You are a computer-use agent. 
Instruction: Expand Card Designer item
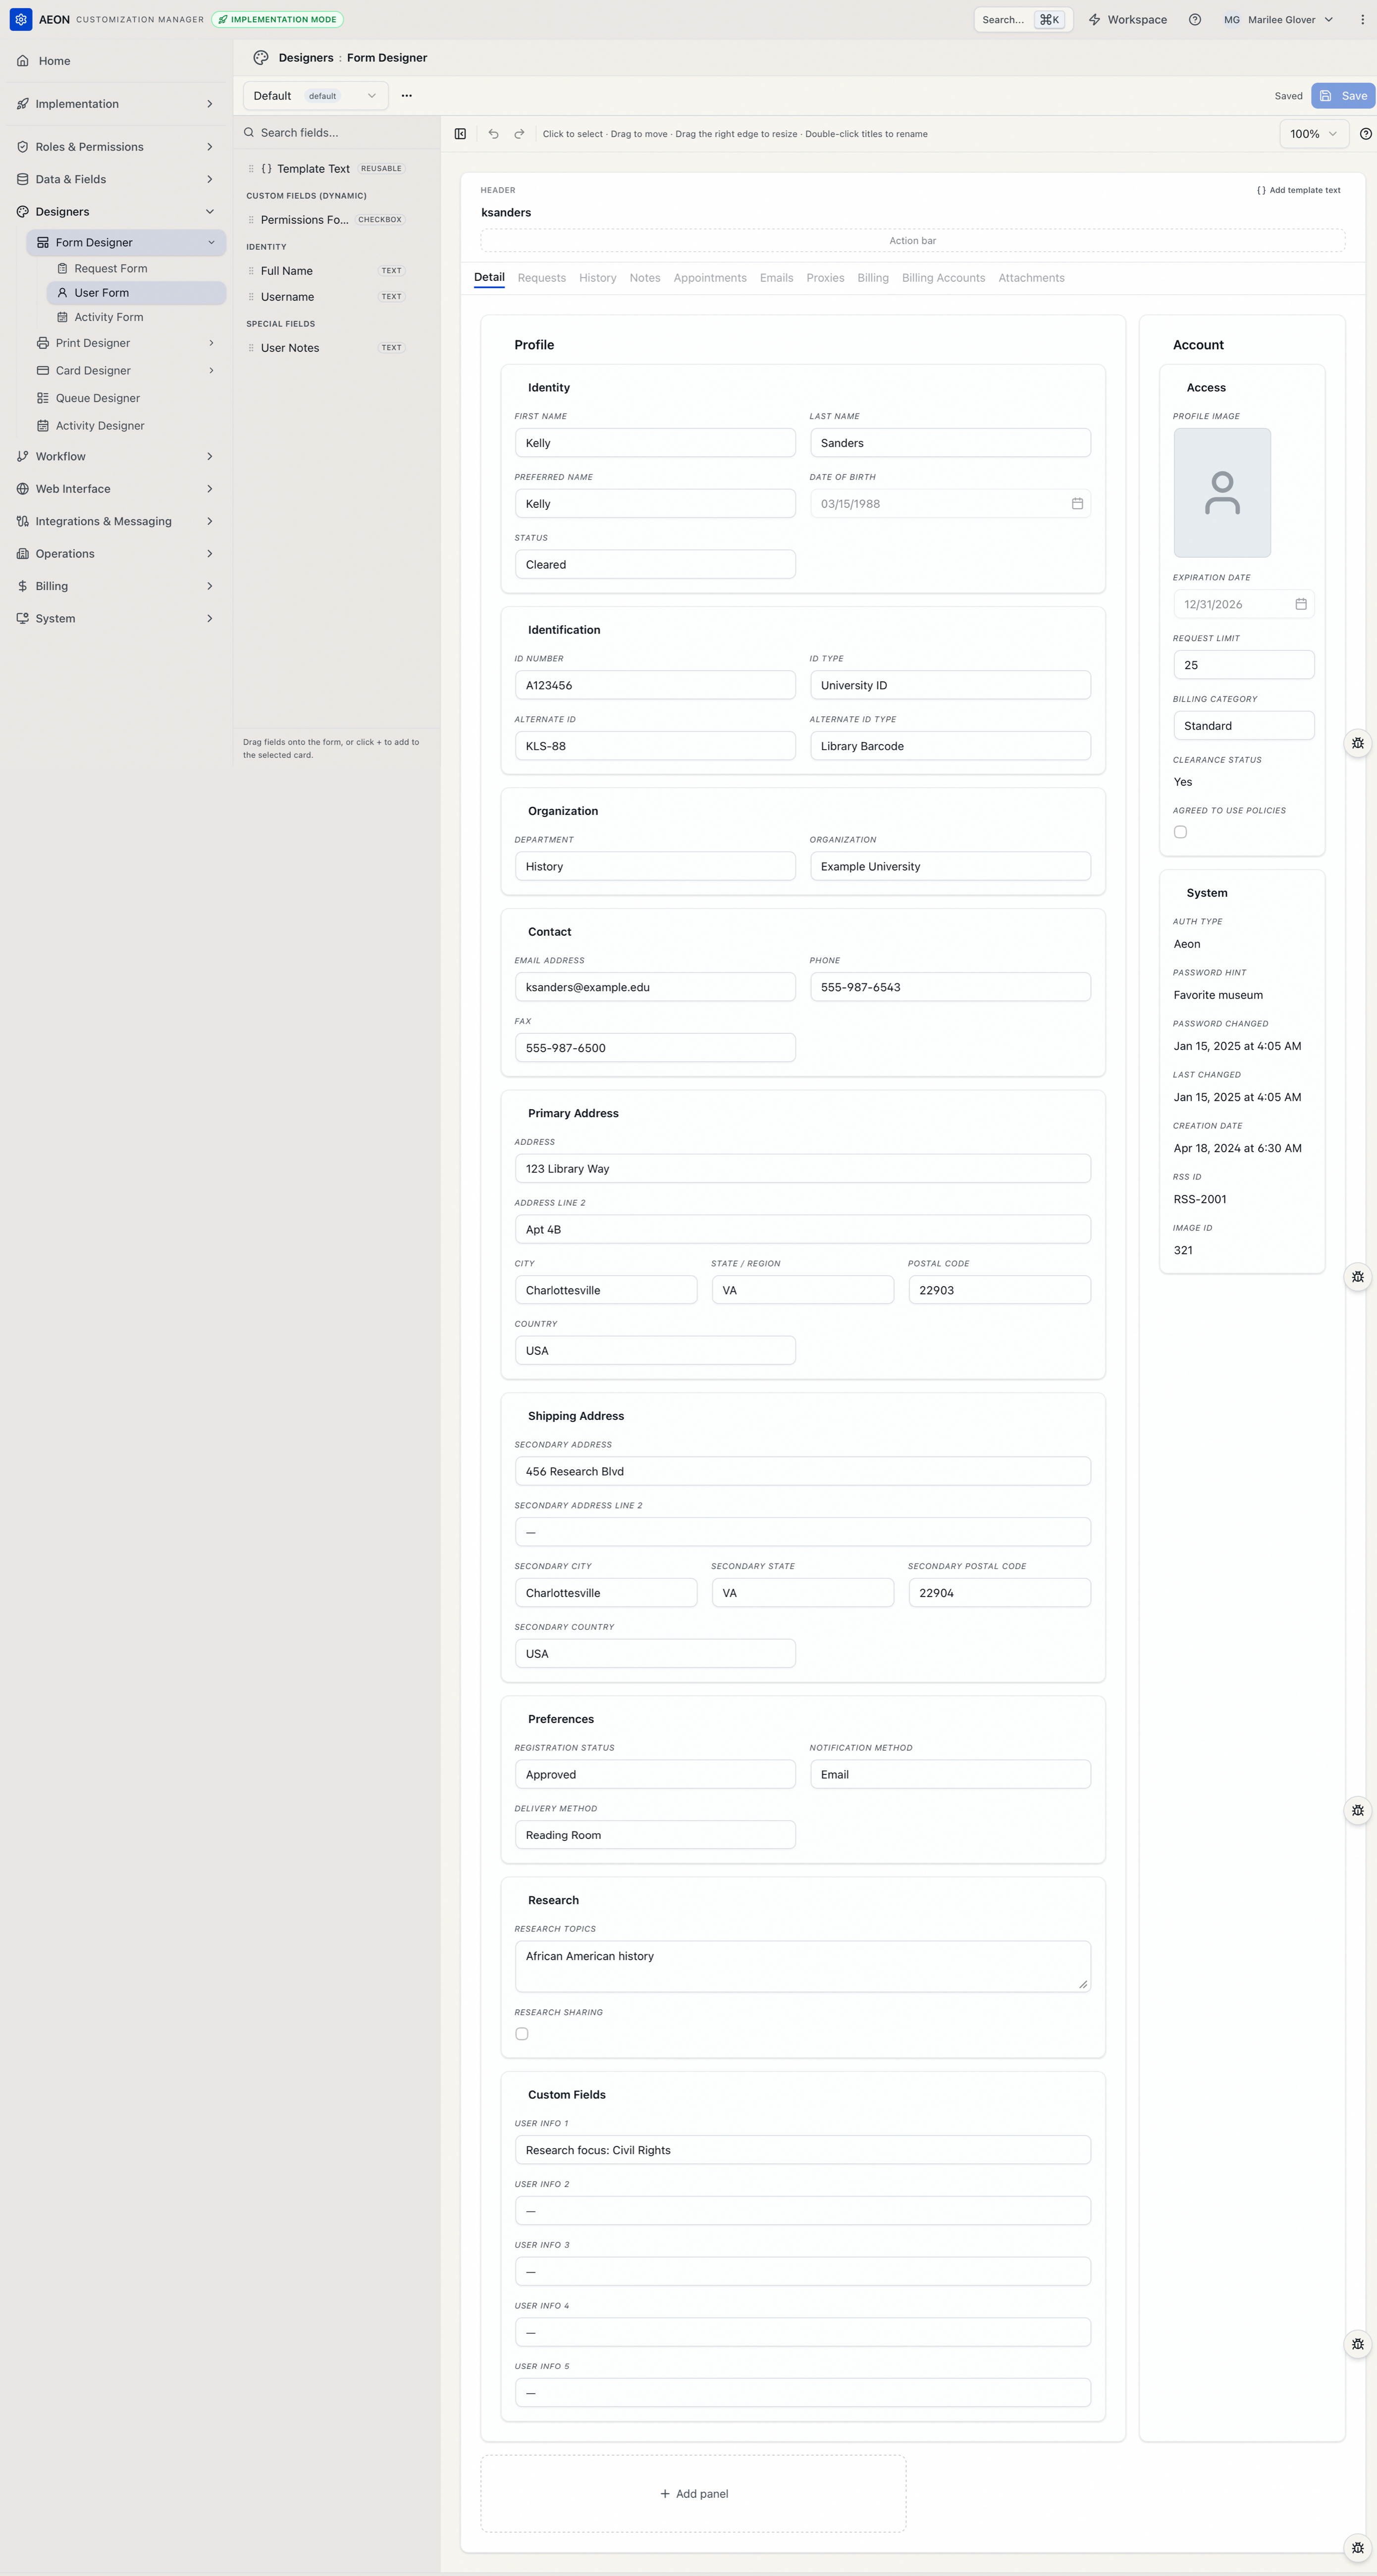pos(126,370)
